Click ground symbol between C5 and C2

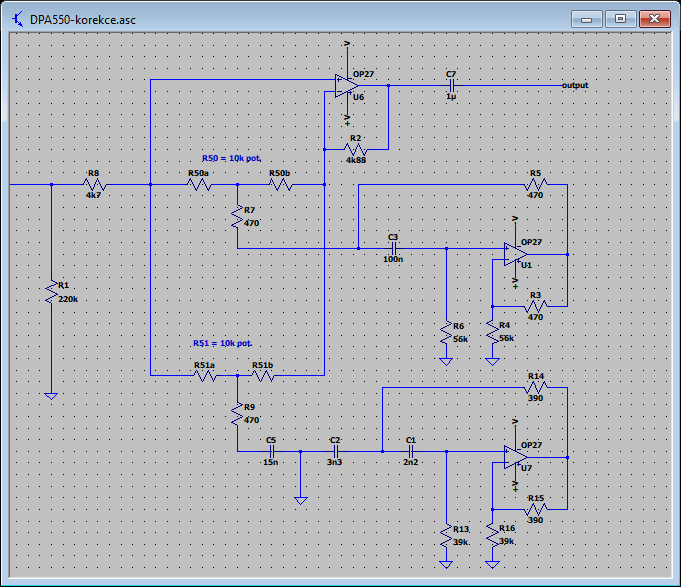(x=301, y=501)
